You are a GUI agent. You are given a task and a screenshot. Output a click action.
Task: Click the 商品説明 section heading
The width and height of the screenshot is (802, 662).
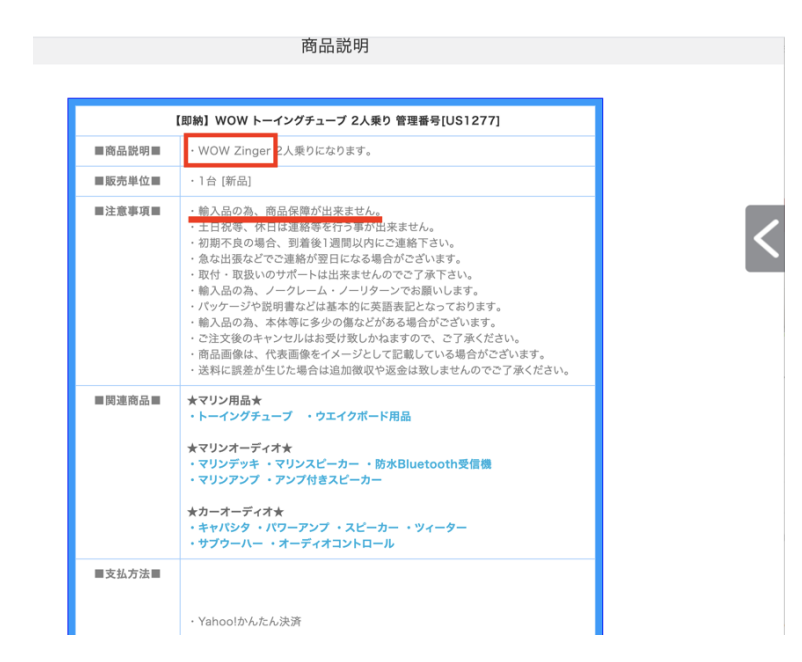[x=335, y=45]
